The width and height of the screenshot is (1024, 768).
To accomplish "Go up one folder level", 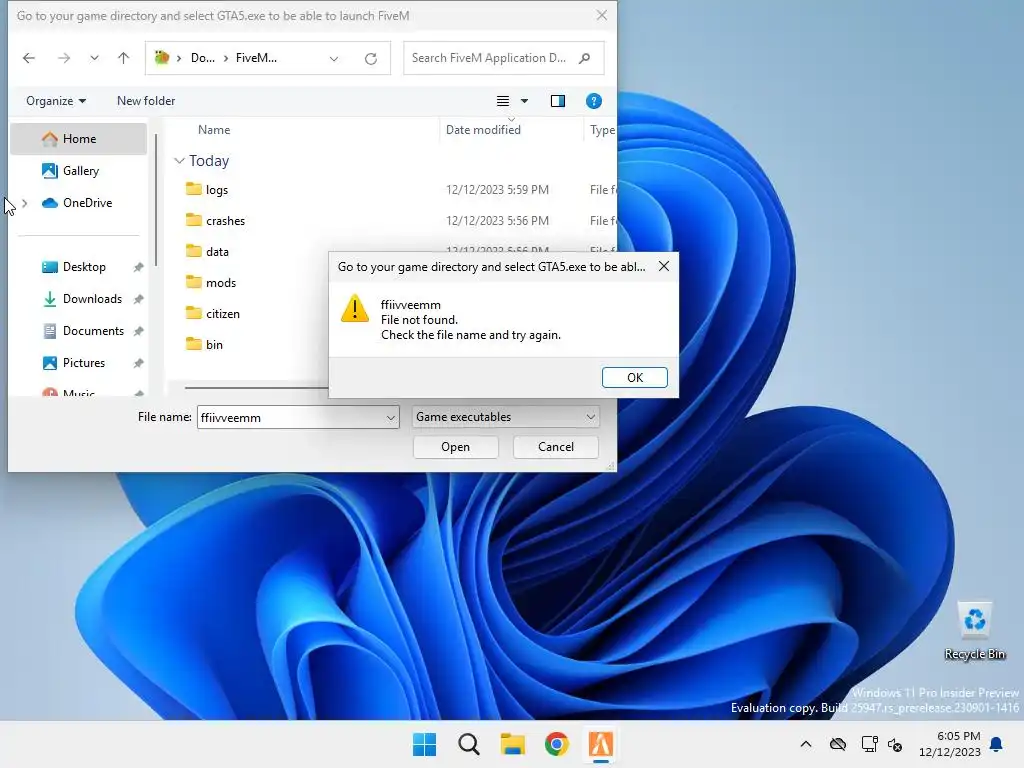I will tap(123, 58).
